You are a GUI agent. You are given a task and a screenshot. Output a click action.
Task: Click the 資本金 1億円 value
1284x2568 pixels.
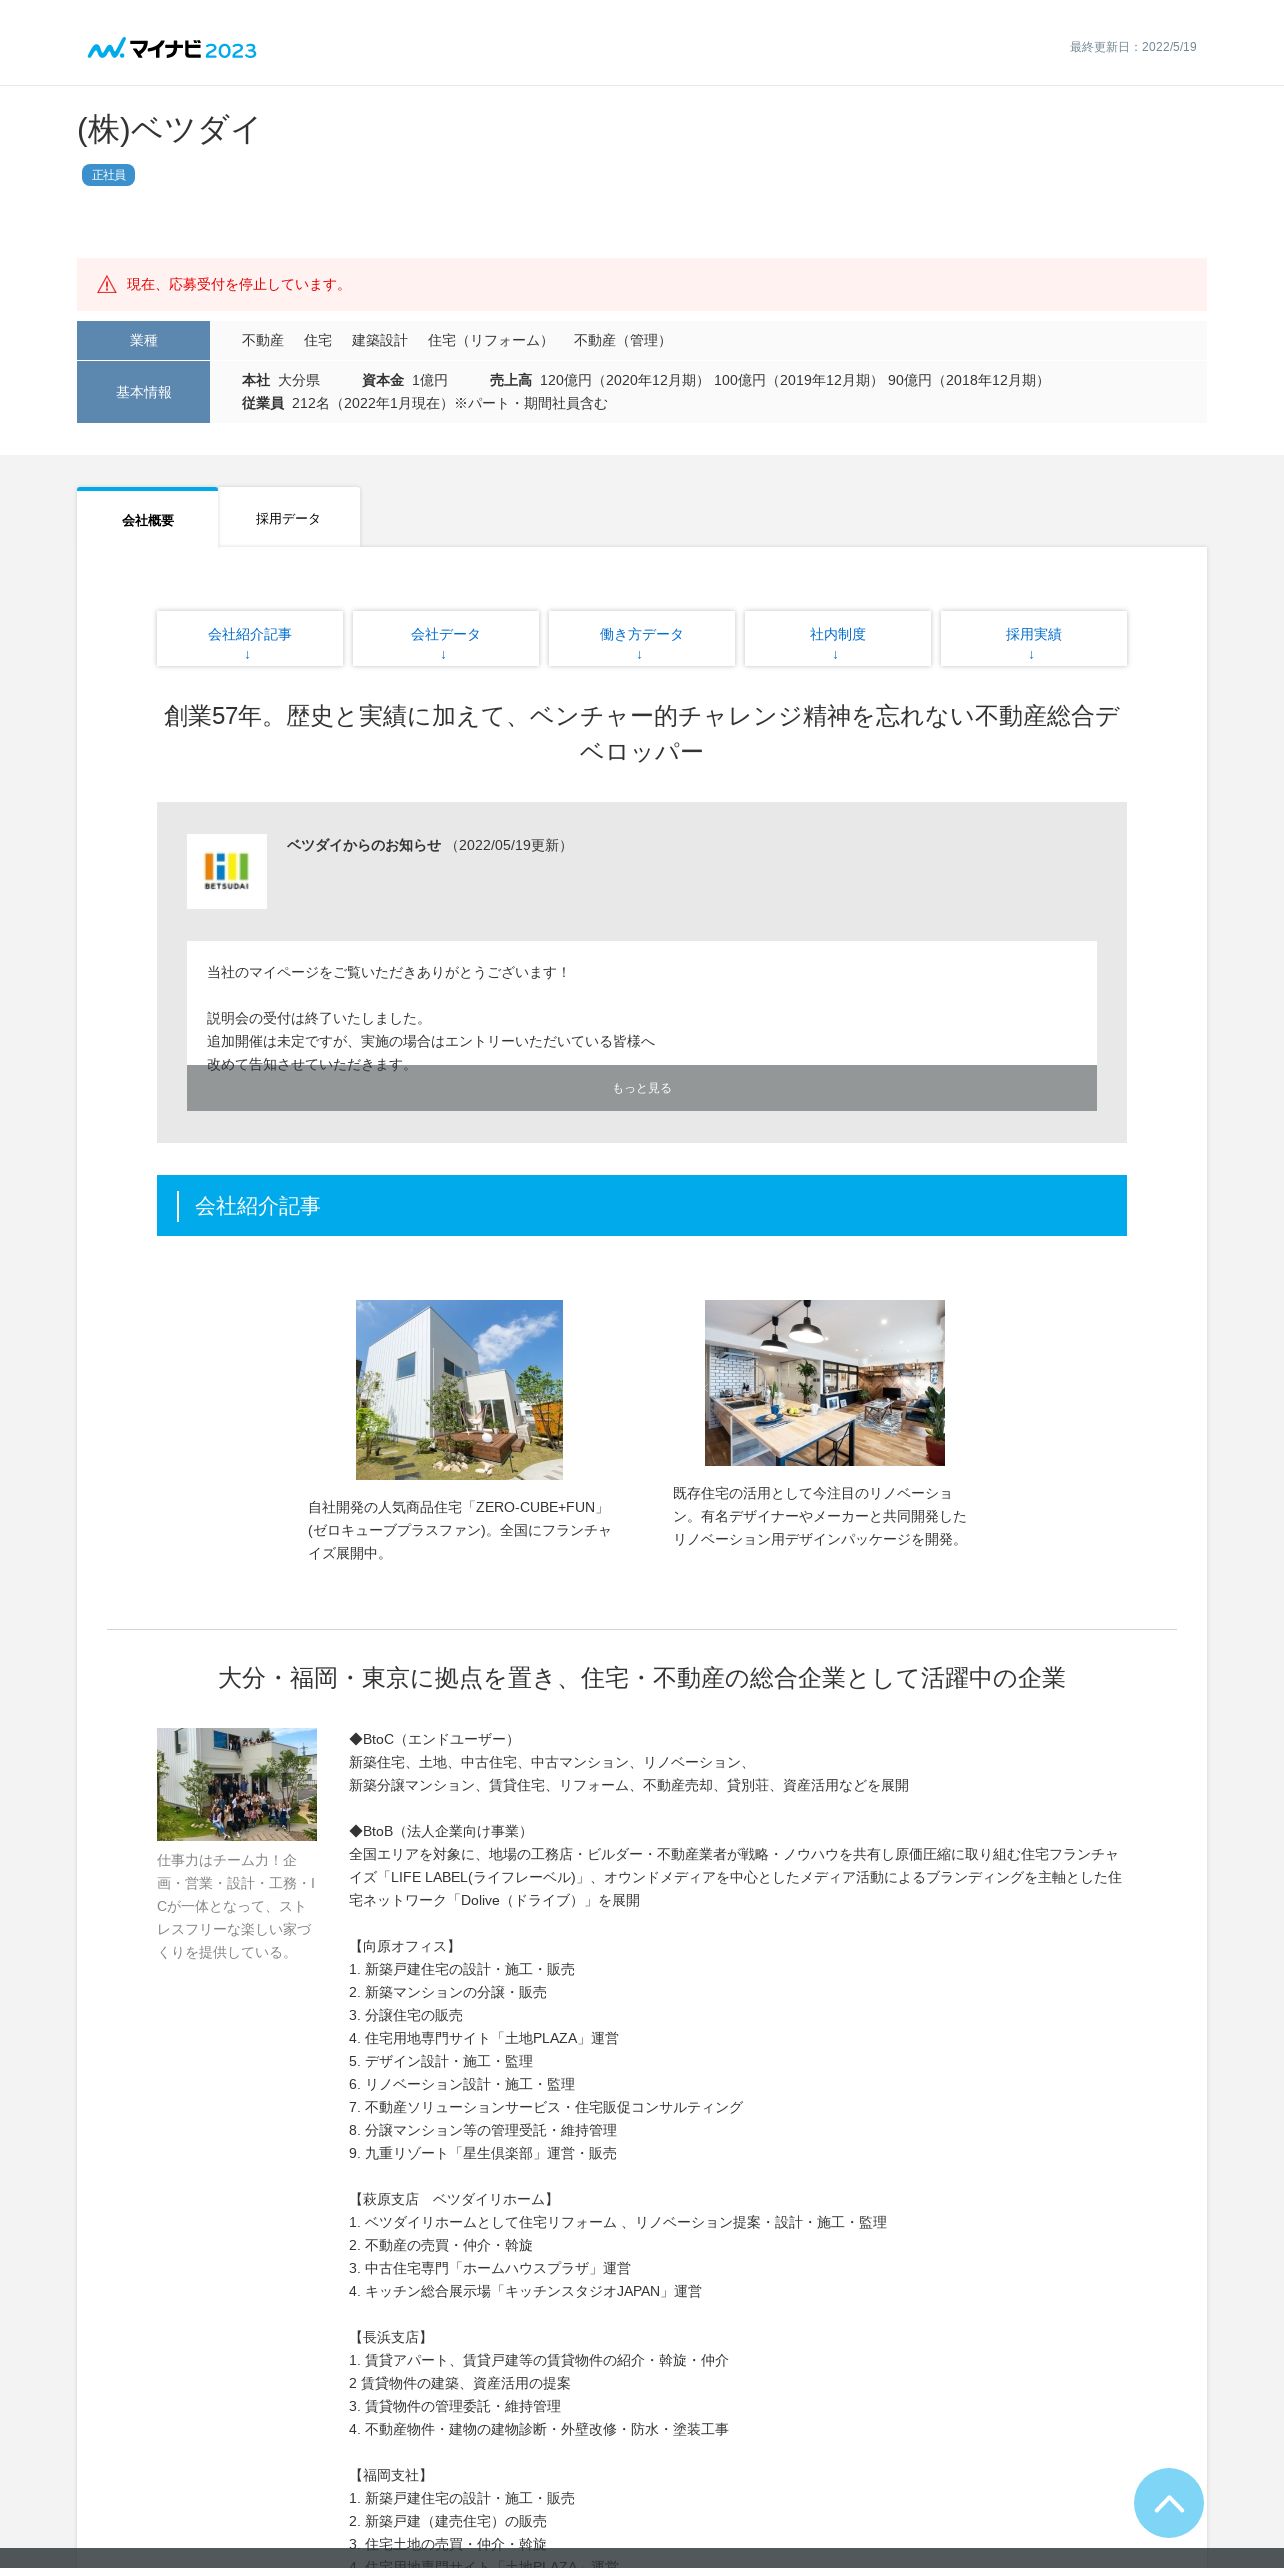(x=405, y=381)
